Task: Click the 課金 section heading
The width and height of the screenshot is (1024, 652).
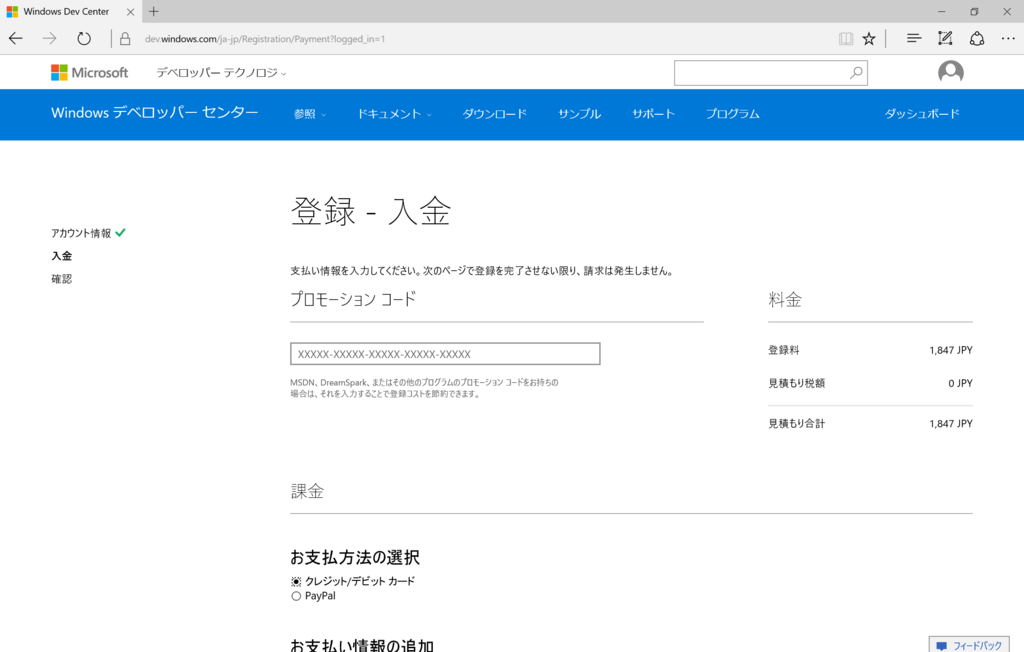Action: tap(307, 491)
